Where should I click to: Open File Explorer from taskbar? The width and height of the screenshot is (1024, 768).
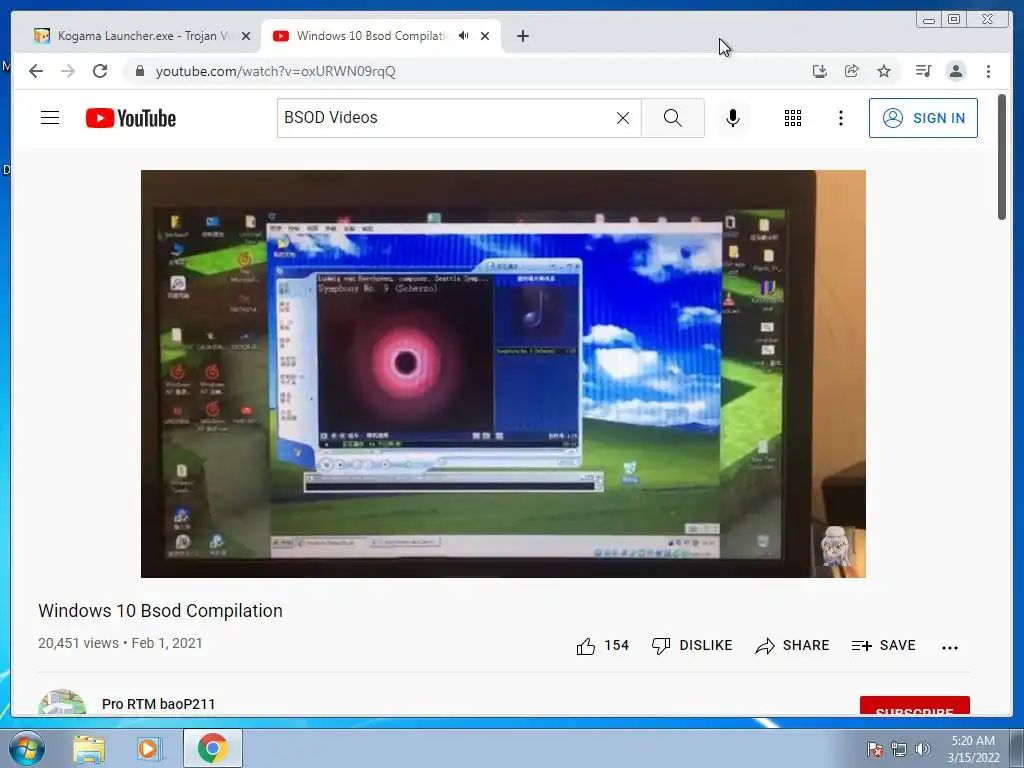(x=88, y=749)
